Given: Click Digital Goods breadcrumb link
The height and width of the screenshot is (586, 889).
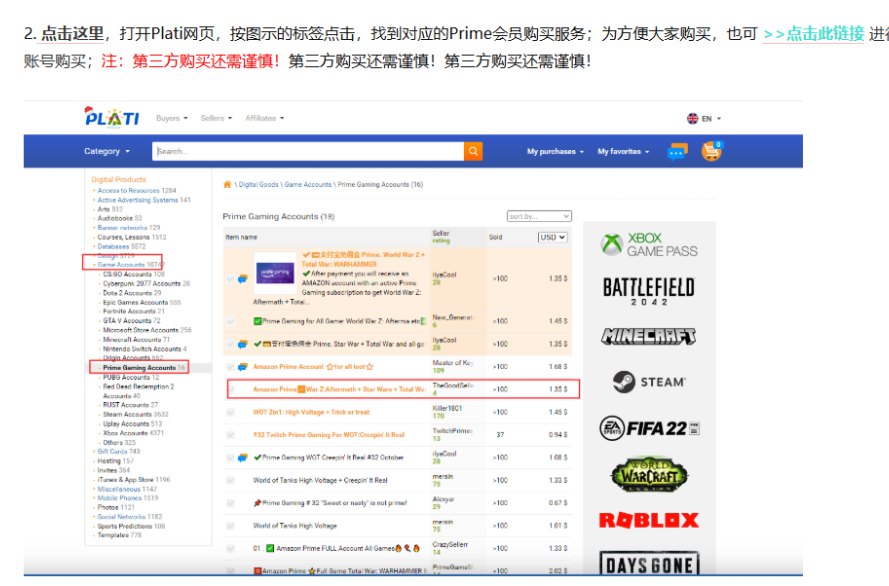Looking at the screenshot, I should tap(259, 184).
